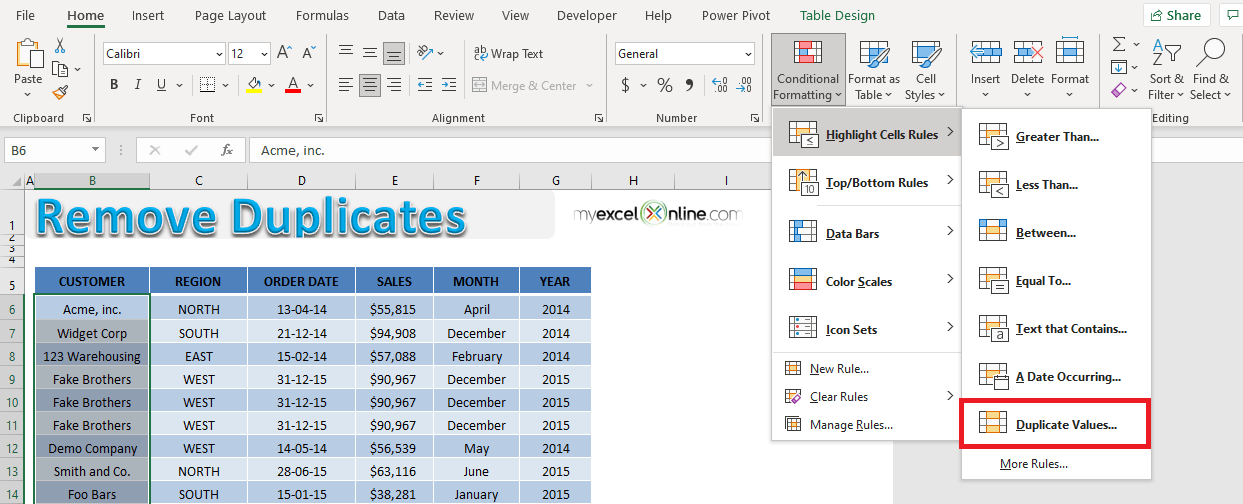This screenshot has width=1243, height=504.
Task: Click the Share button
Action: [x=1176, y=15]
